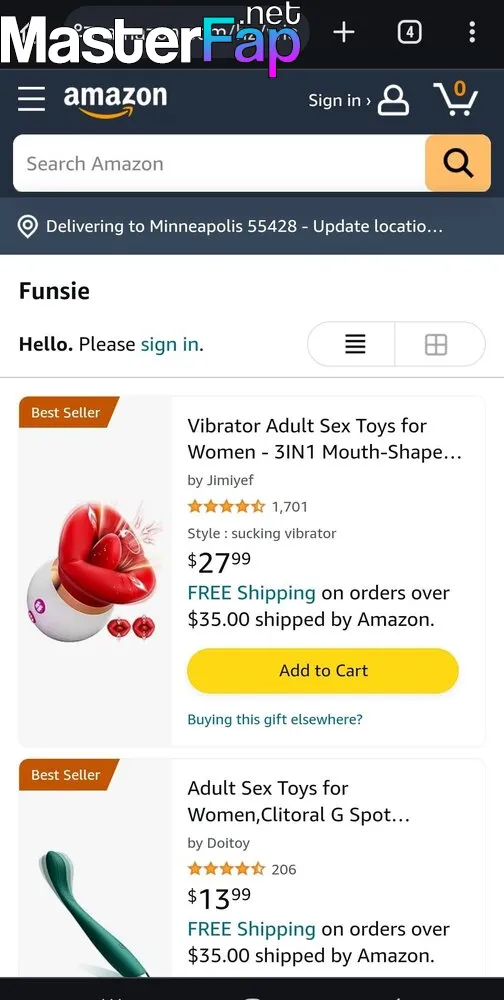
Task: Click "Buying this gift elsewhere?" link
Action: (x=275, y=719)
